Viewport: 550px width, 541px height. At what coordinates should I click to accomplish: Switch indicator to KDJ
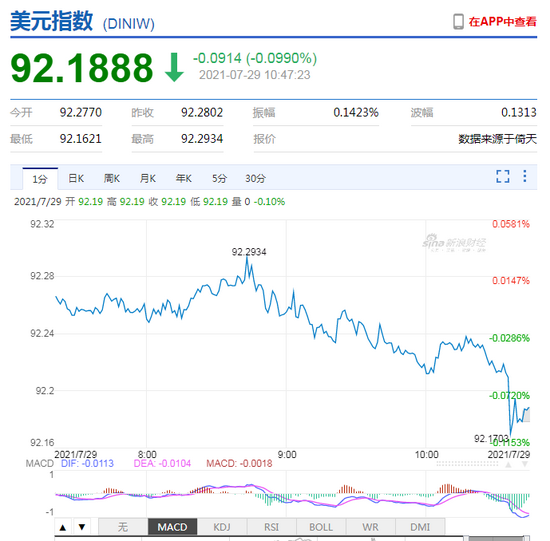[x=222, y=527]
